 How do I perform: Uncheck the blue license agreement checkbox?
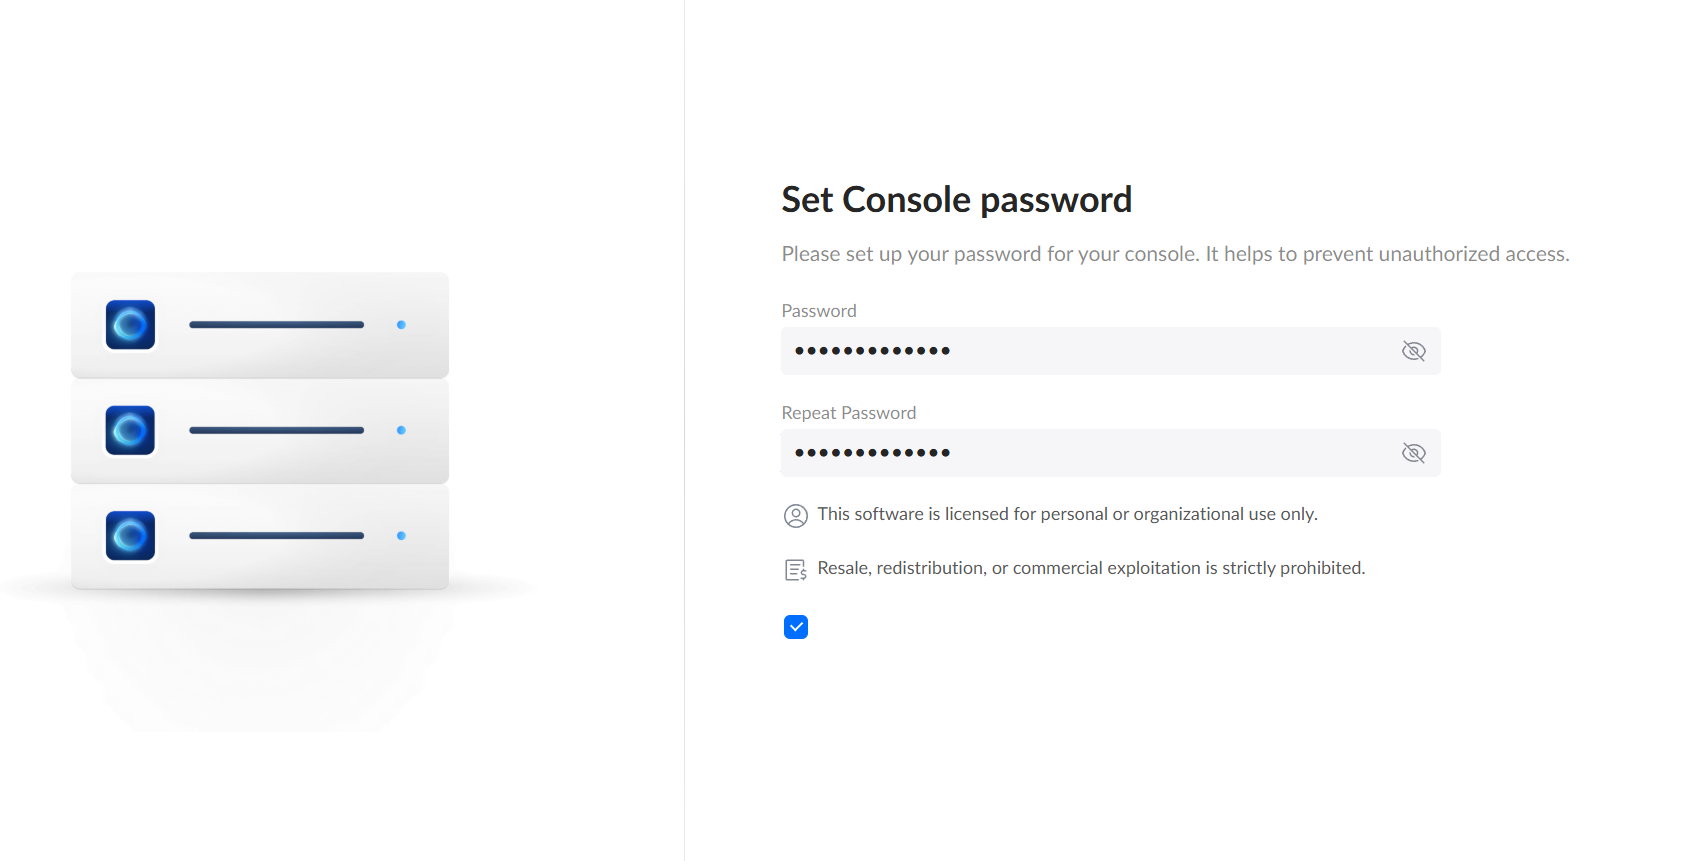click(x=796, y=627)
